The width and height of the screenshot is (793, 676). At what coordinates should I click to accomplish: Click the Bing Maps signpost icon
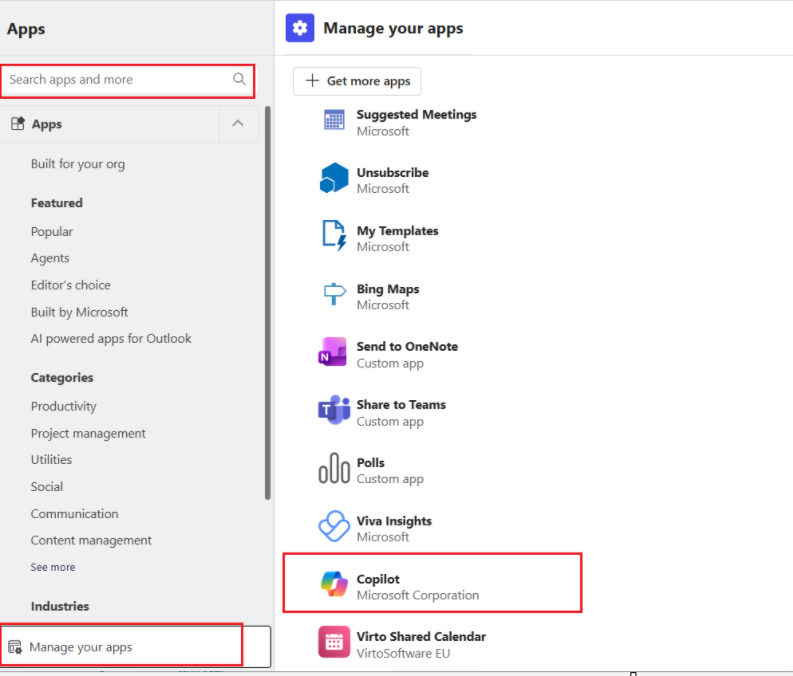334,294
